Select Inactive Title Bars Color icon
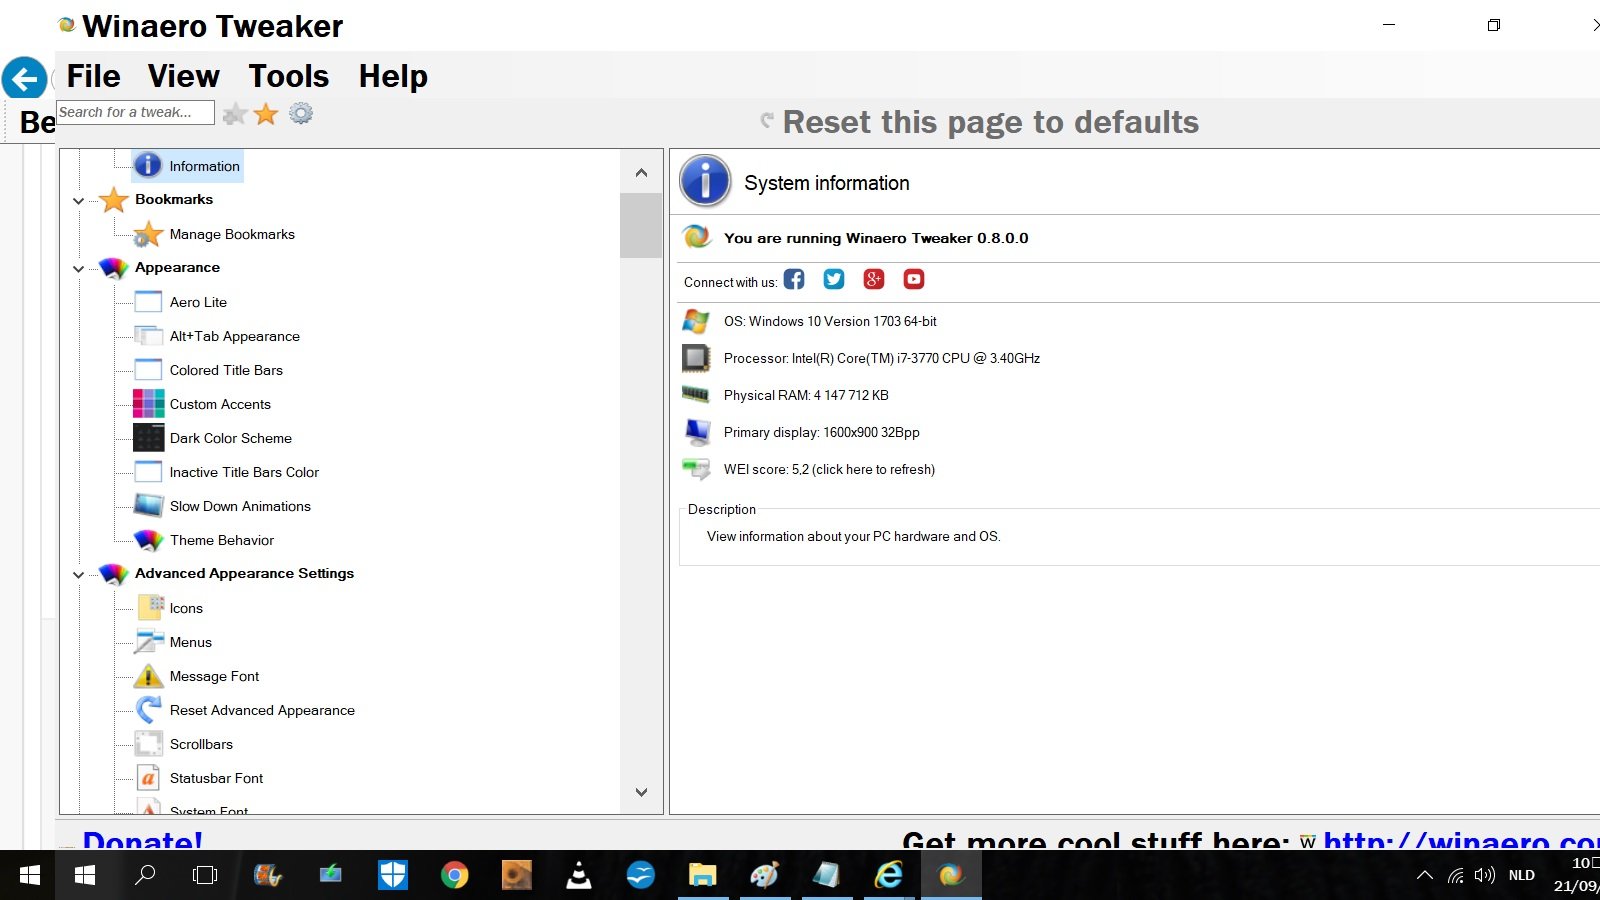The image size is (1600, 900). [148, 472]
